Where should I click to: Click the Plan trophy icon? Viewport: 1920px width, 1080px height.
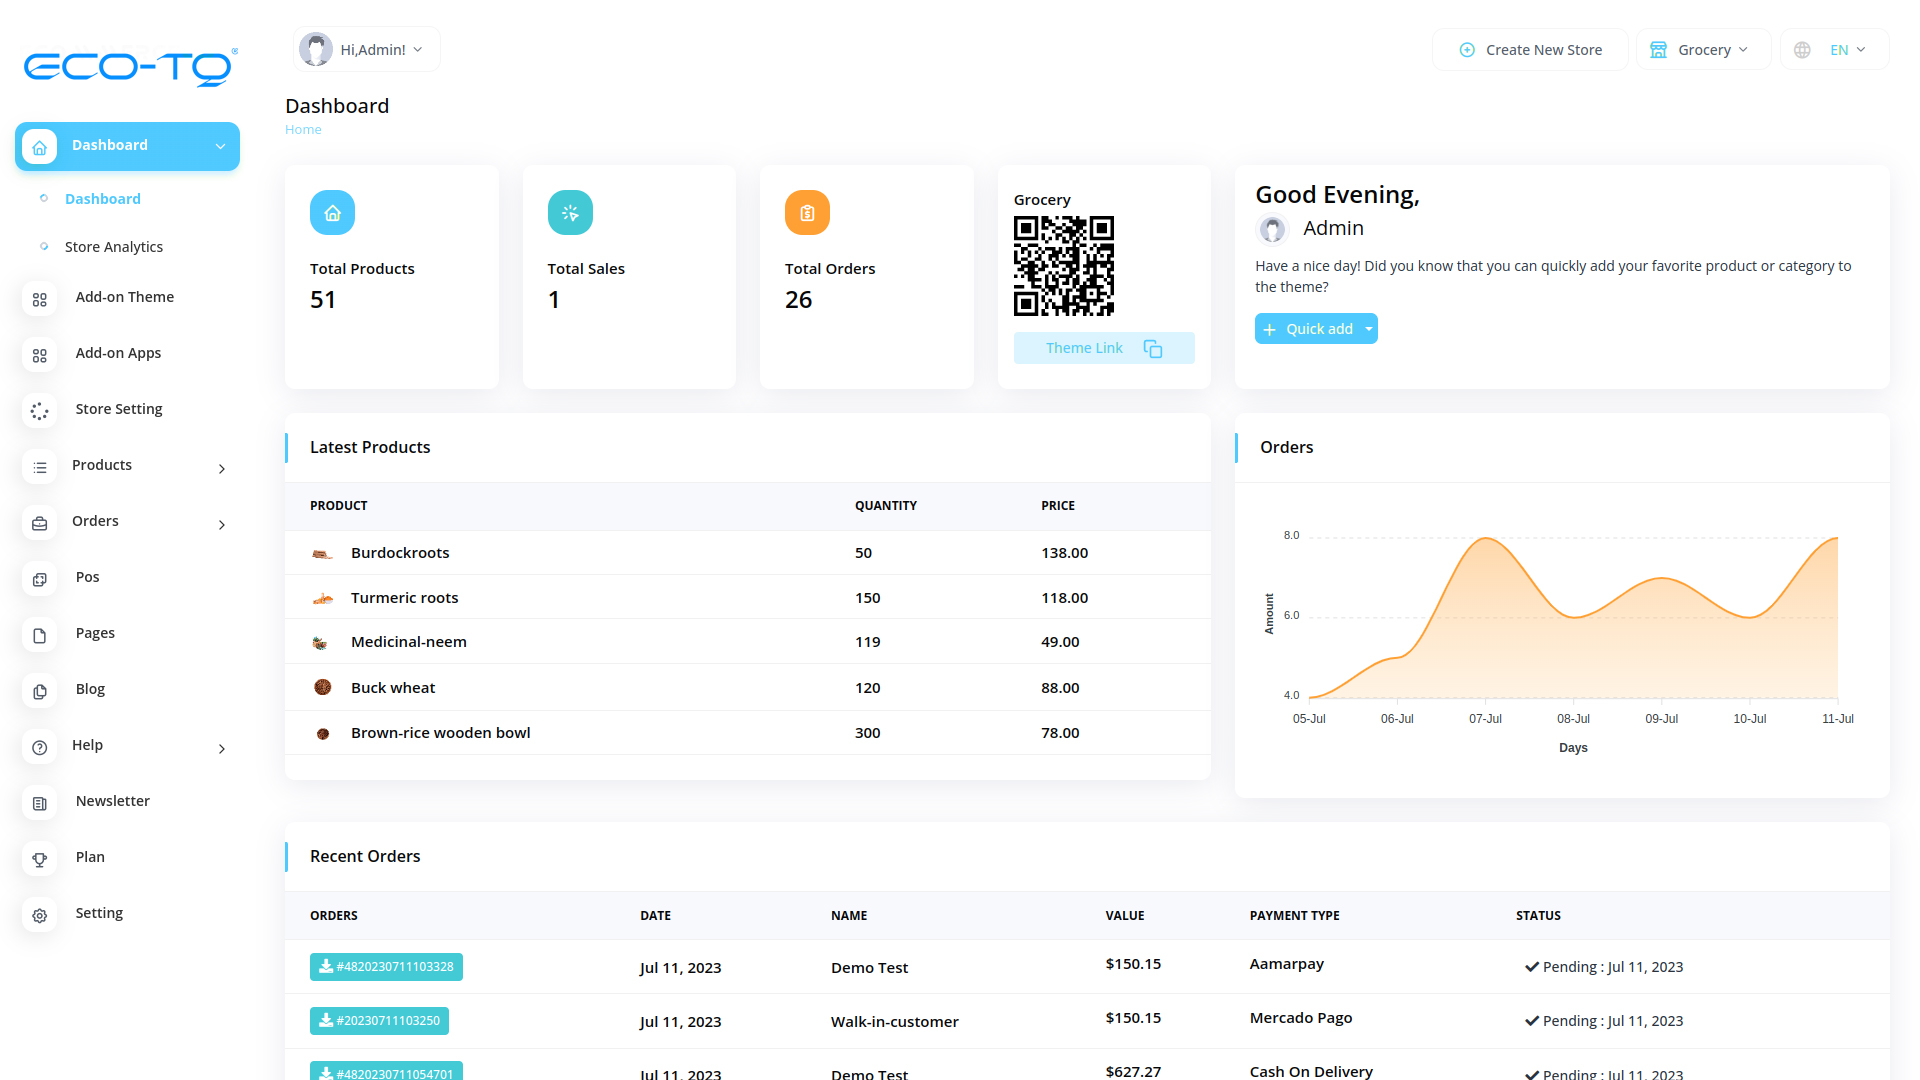click(40, 858)
